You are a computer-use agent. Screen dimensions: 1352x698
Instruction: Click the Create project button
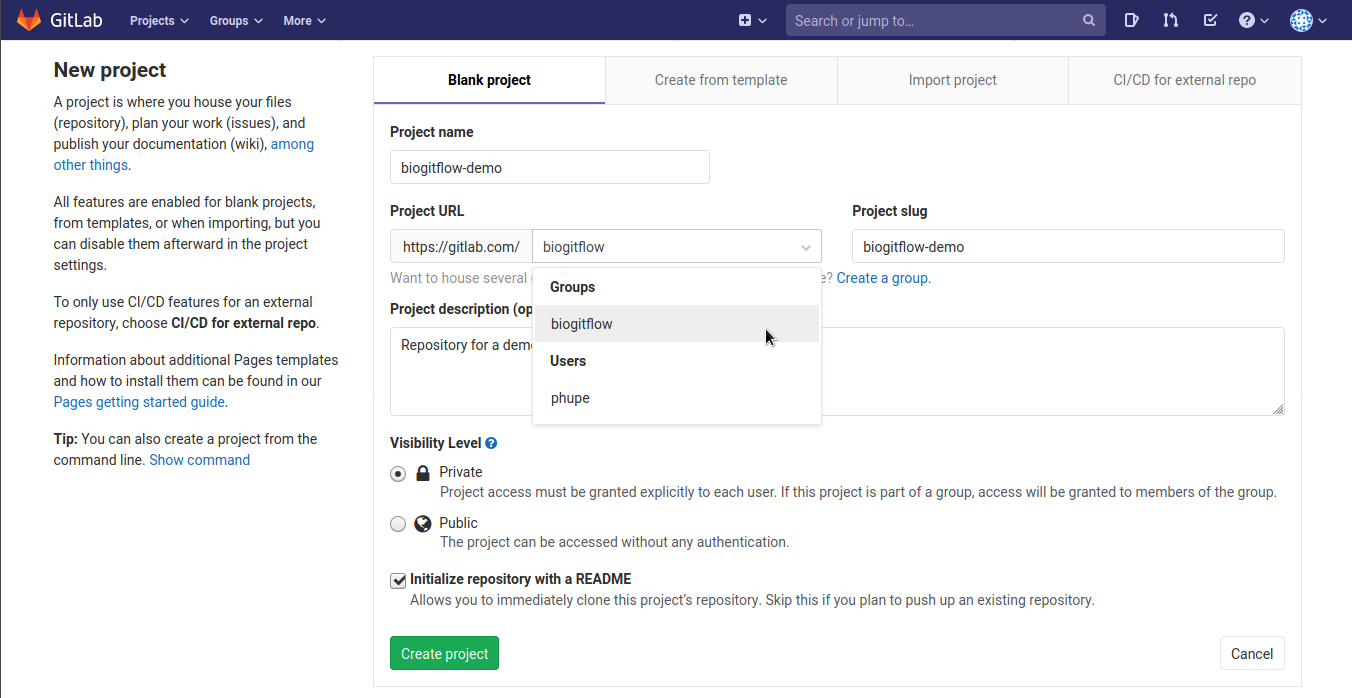(x=444, y=654)
